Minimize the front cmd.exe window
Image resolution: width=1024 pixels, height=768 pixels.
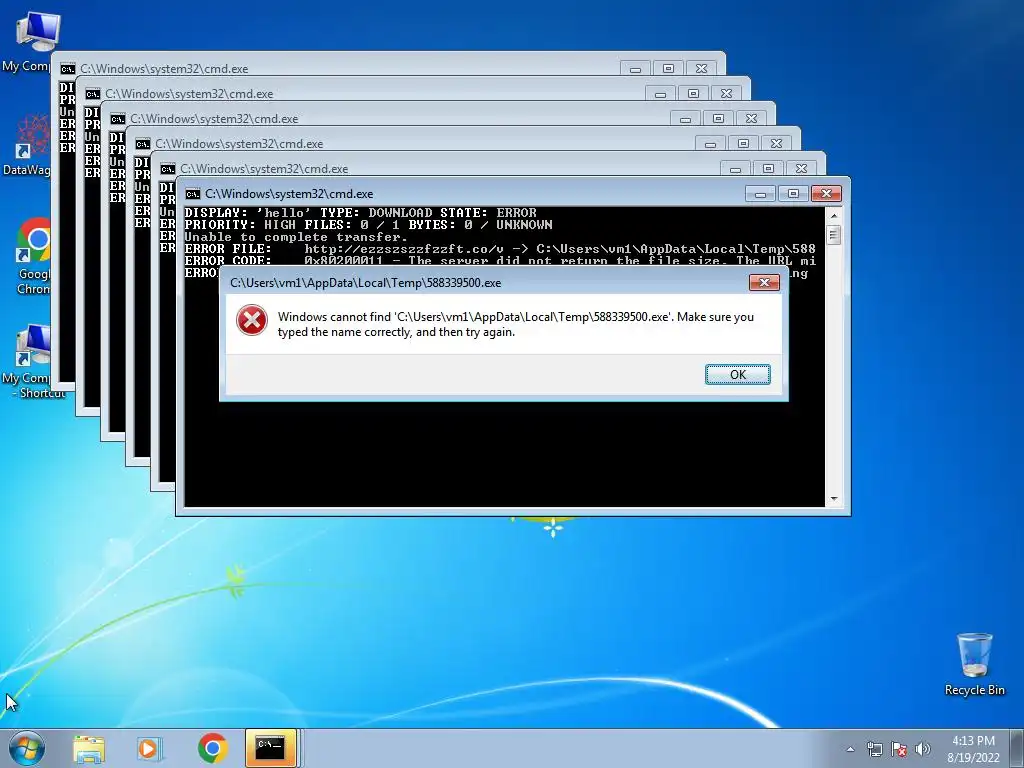(x=760, y=194)
